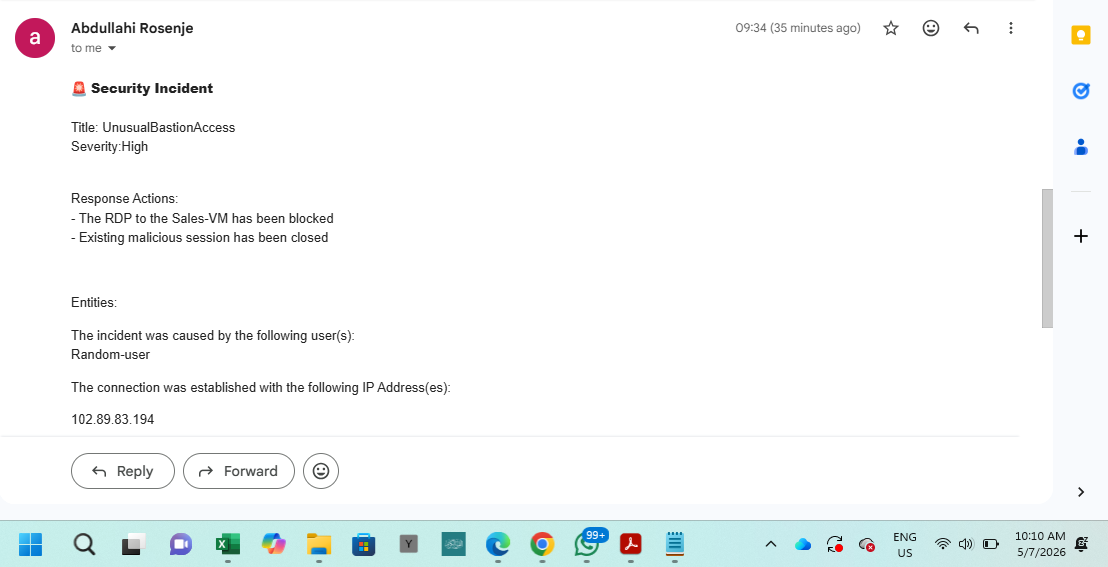
Task: Add an emoji reaction from the header
Action: [931, 28]
